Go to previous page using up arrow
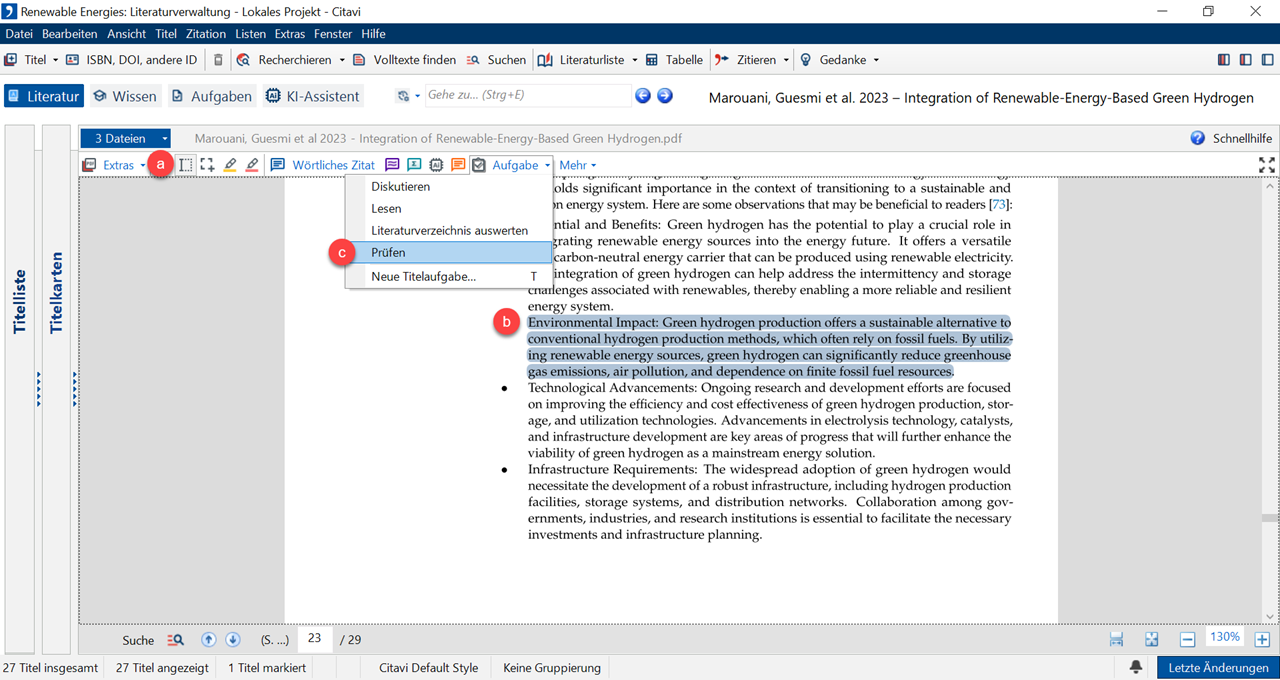Screen dimensions: 1280x680 tap(209, 640)
